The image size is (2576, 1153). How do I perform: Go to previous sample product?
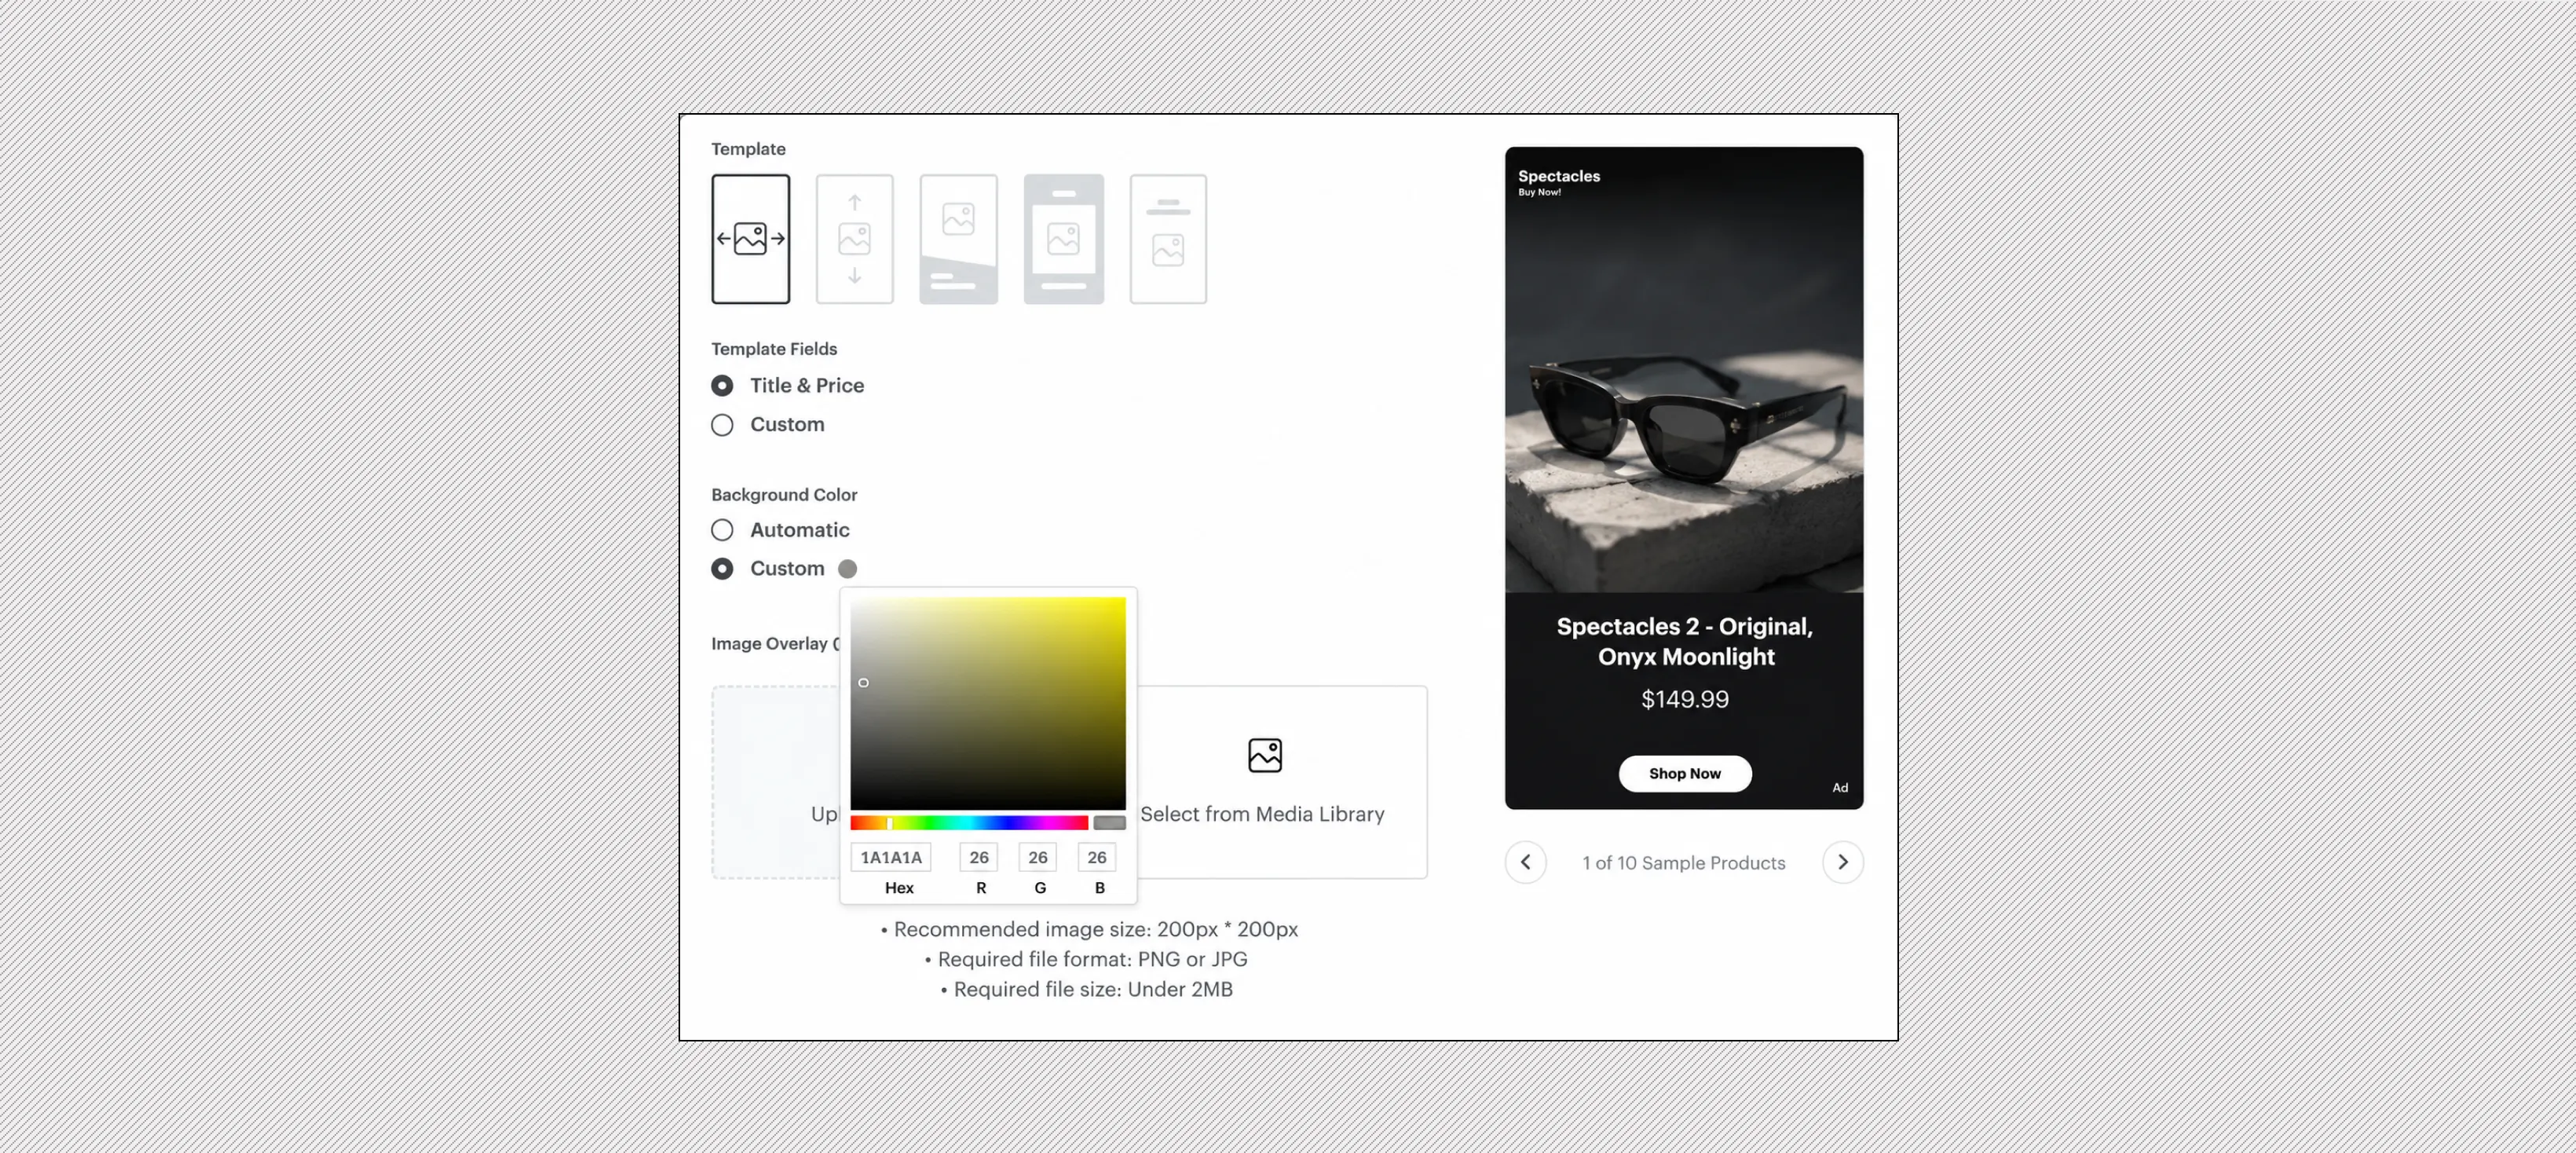pyautogui.click(x=1526, y=862)
